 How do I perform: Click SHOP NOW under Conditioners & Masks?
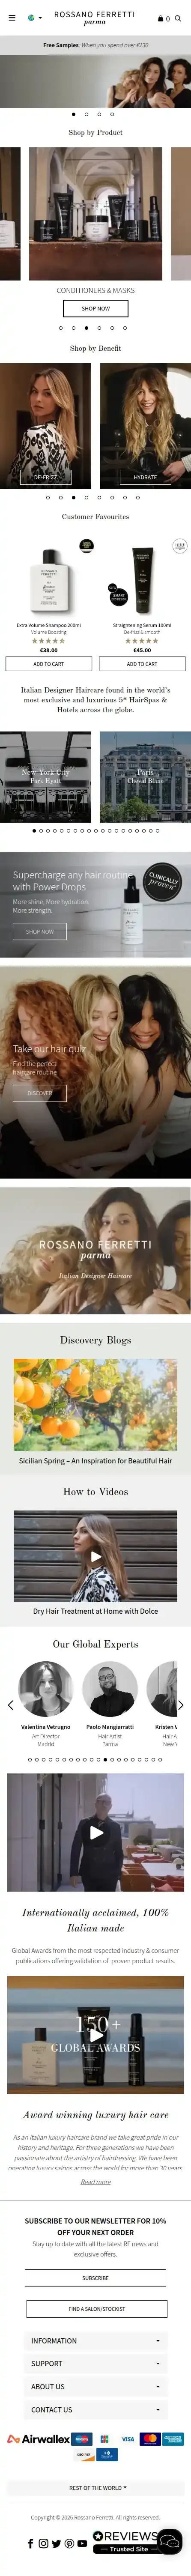coord(96,309)
